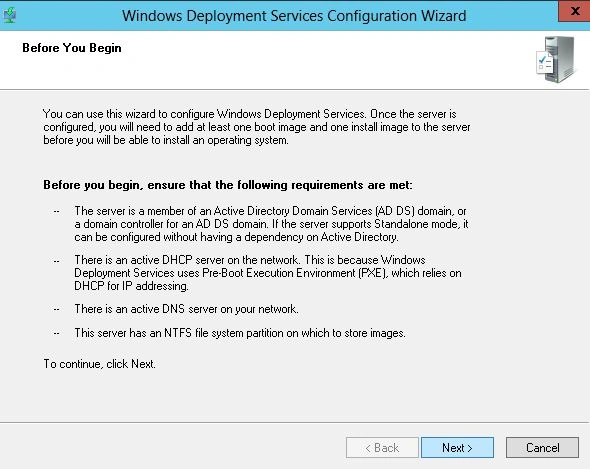Click the blank white header area under 'Before You Begin'
Screen dimensions: 590x469
pyautogui.click(x=263, y=72)
